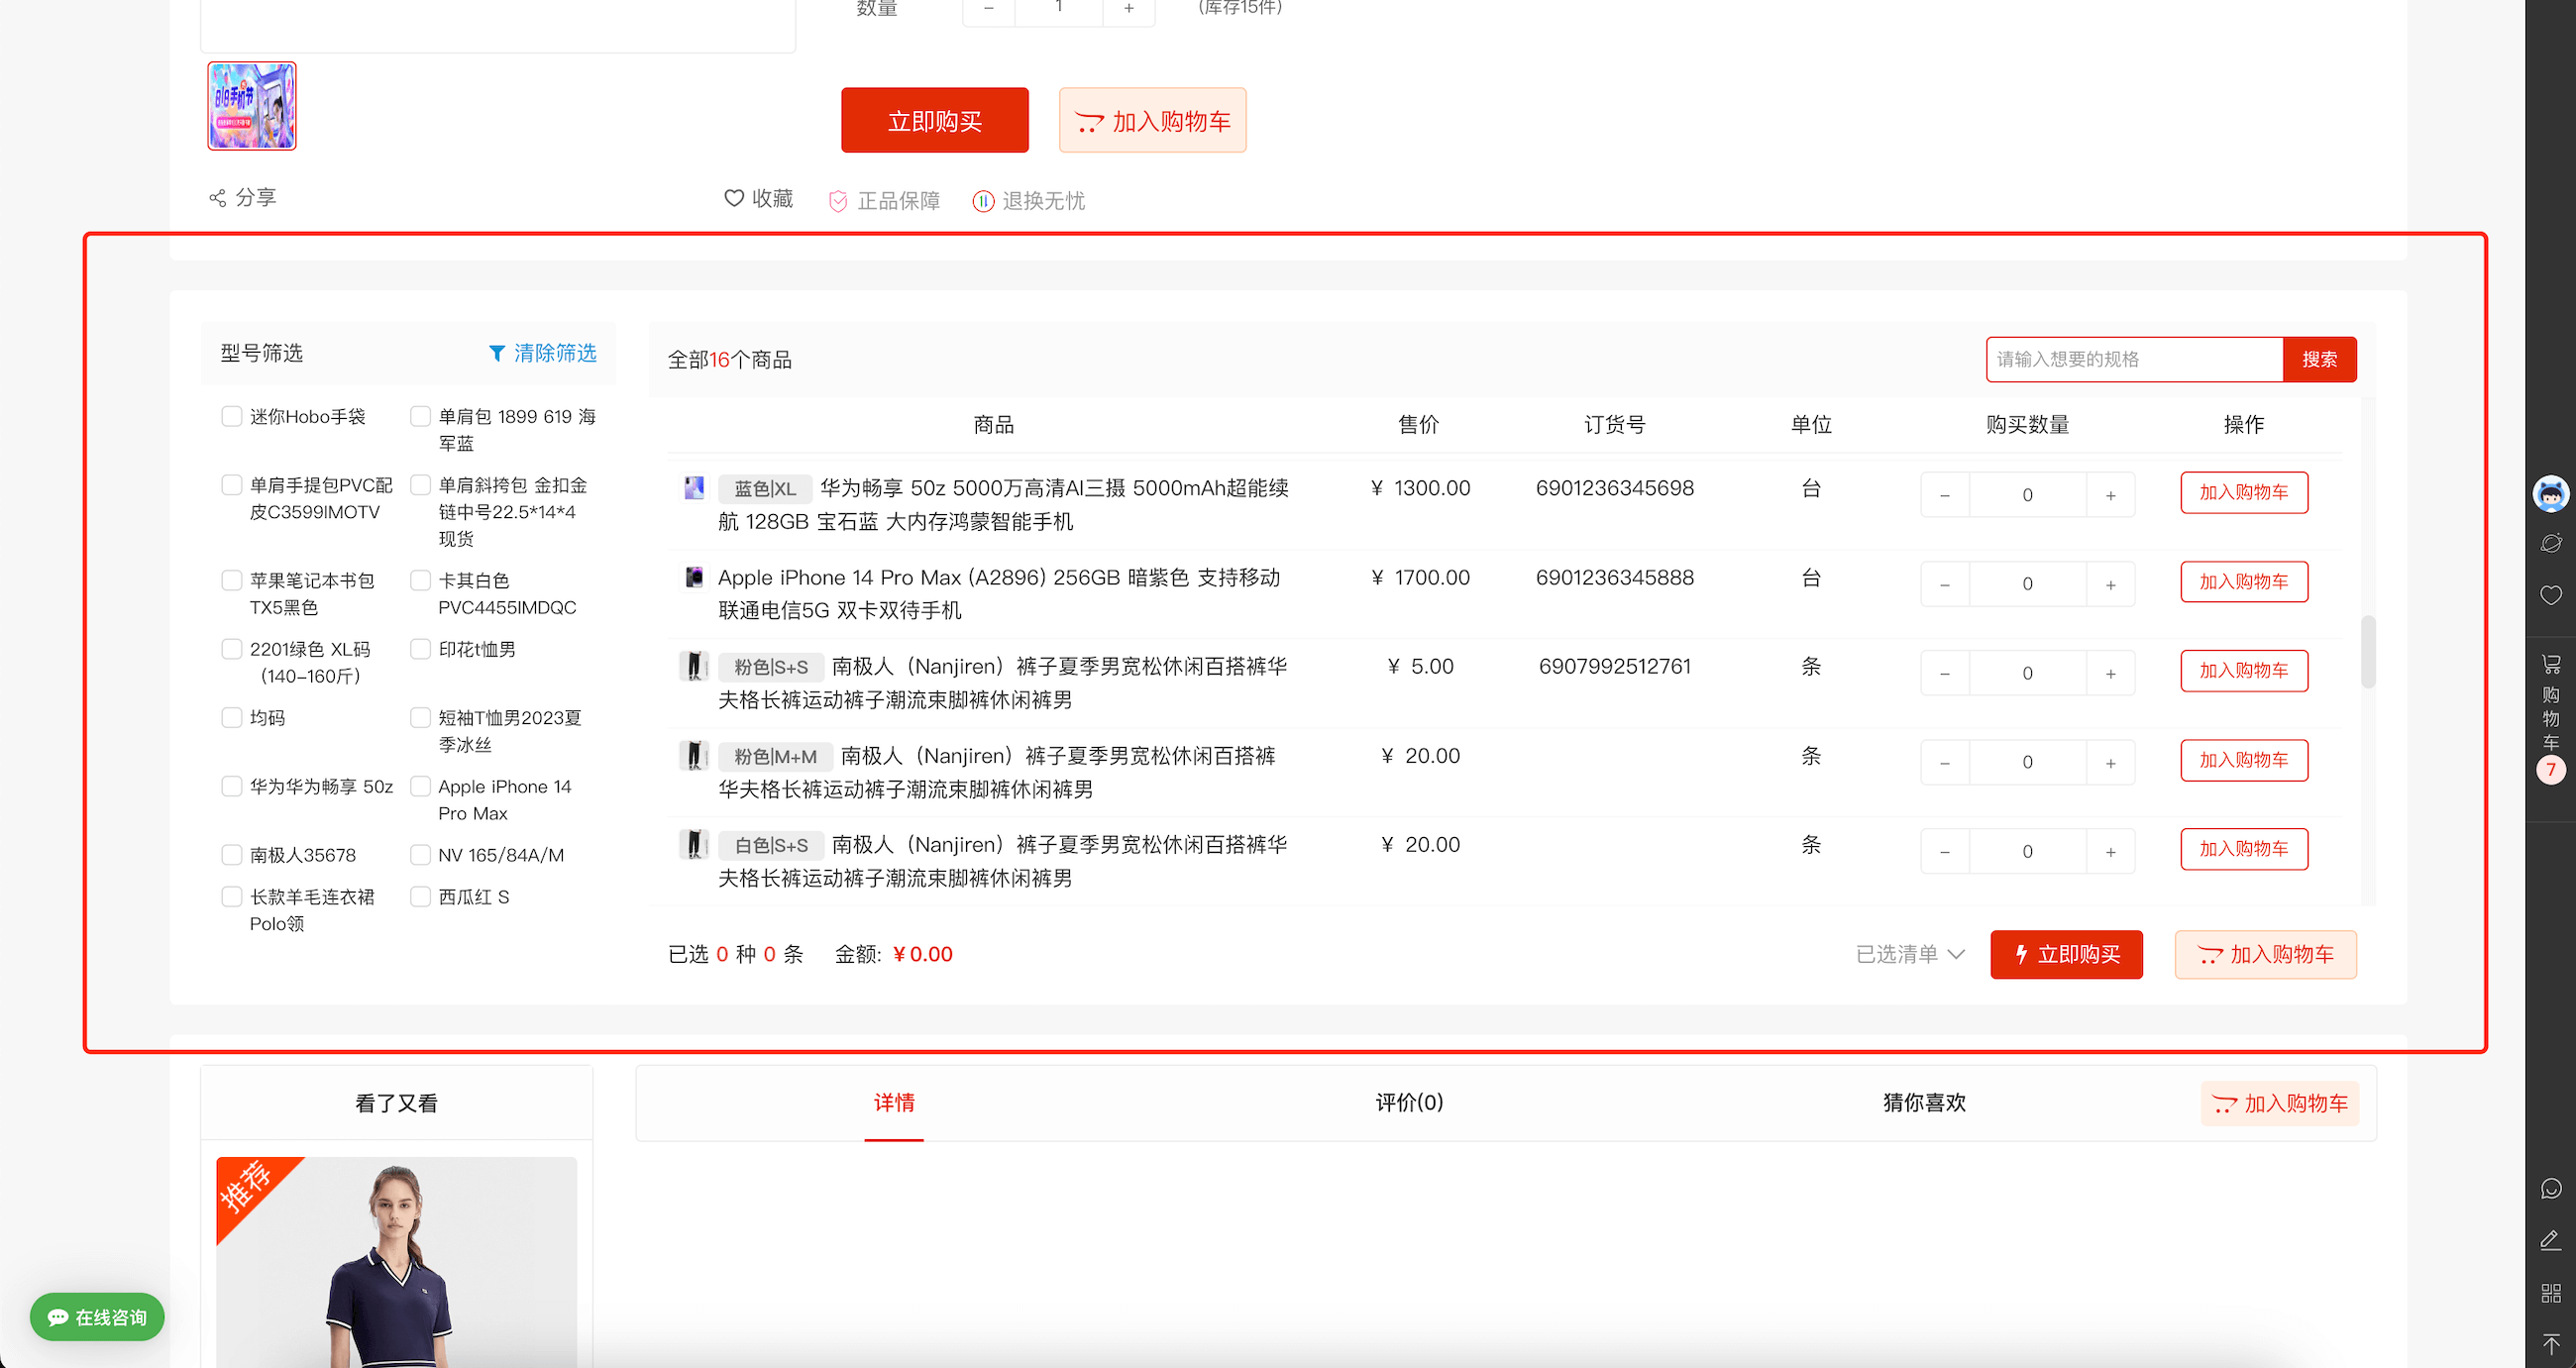This screenshot has width=2576, height=1368.
Task: Check the 西瓜红 S filter checkbox
Action: click(x=420, y=896)
